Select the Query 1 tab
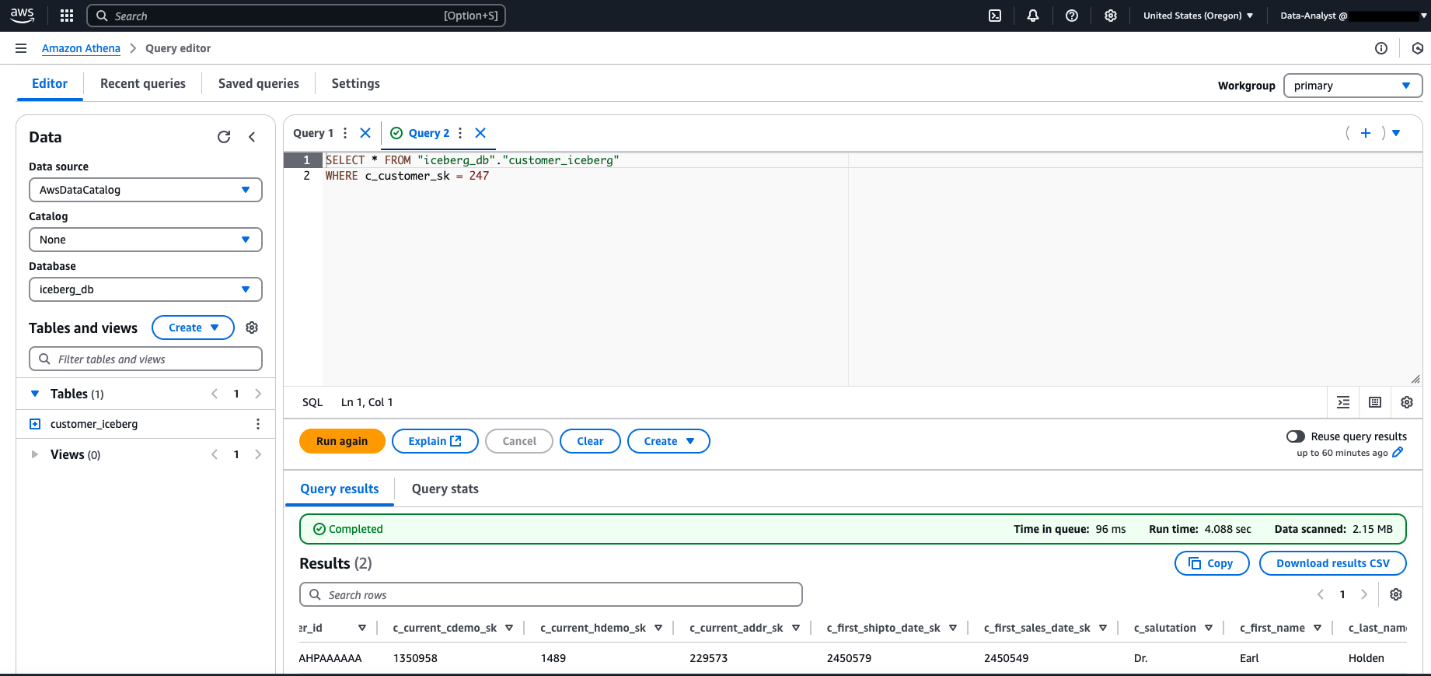This screenshot has width=1431, height=676. coord(313,133)
